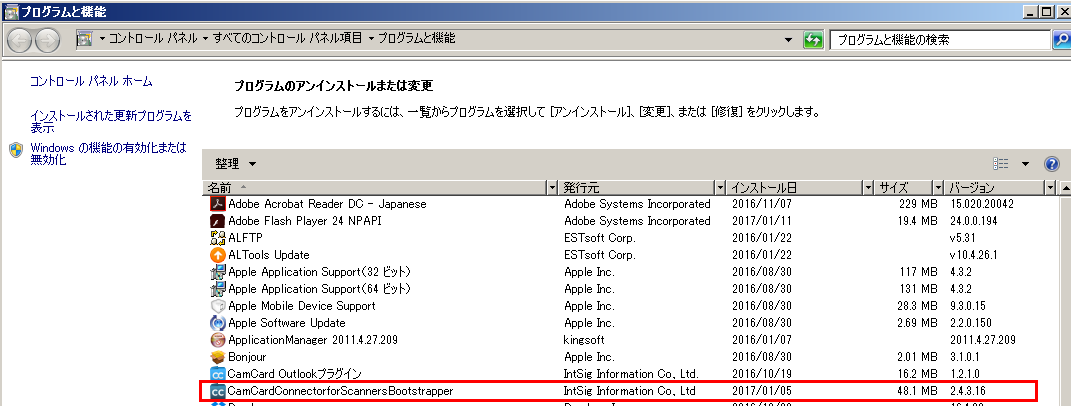1071x406 pixels.
Task: Click the 2017/01/11 install date cell
Action: [762, 221]
